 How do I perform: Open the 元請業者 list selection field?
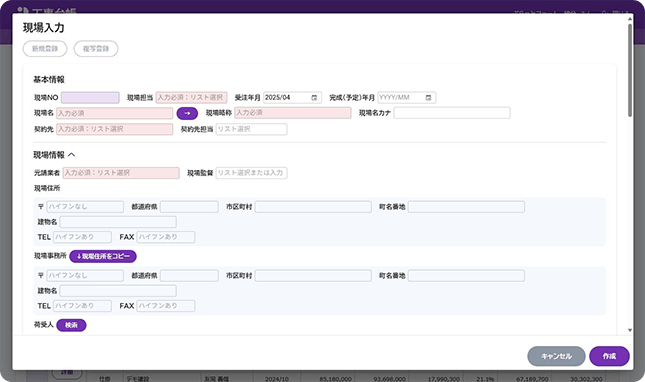(121, 173)
